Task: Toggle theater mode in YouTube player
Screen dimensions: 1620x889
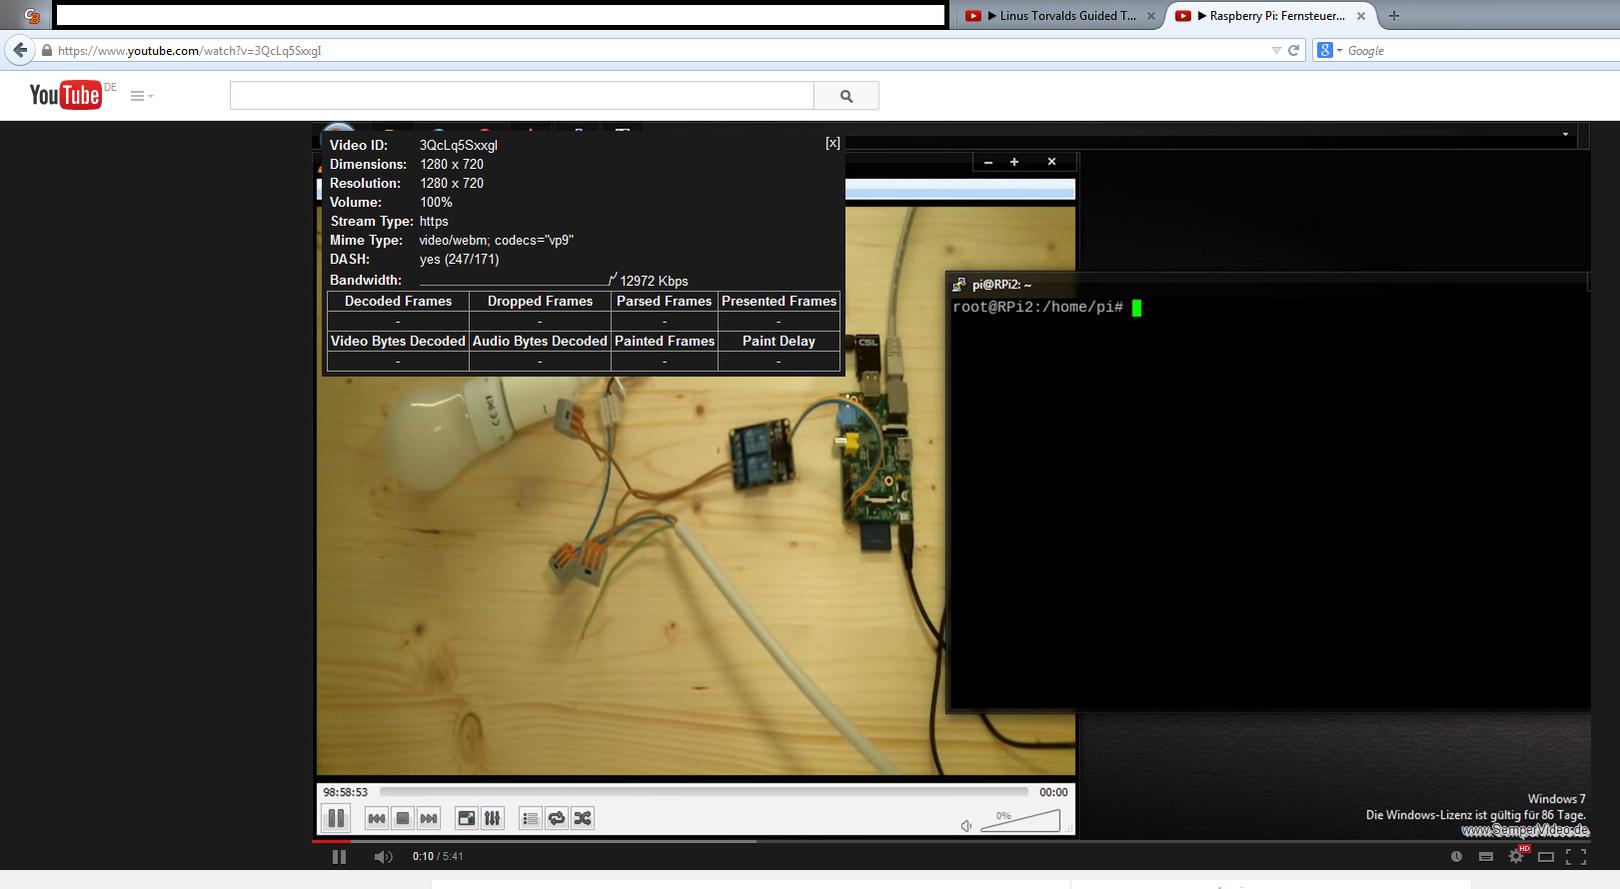Action: [x=1546, y=857]
